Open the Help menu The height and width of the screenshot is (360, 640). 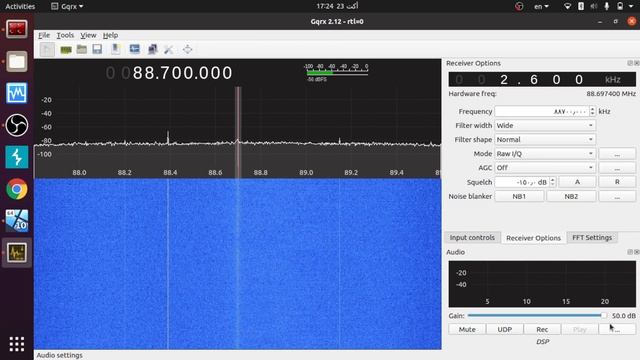110,35
